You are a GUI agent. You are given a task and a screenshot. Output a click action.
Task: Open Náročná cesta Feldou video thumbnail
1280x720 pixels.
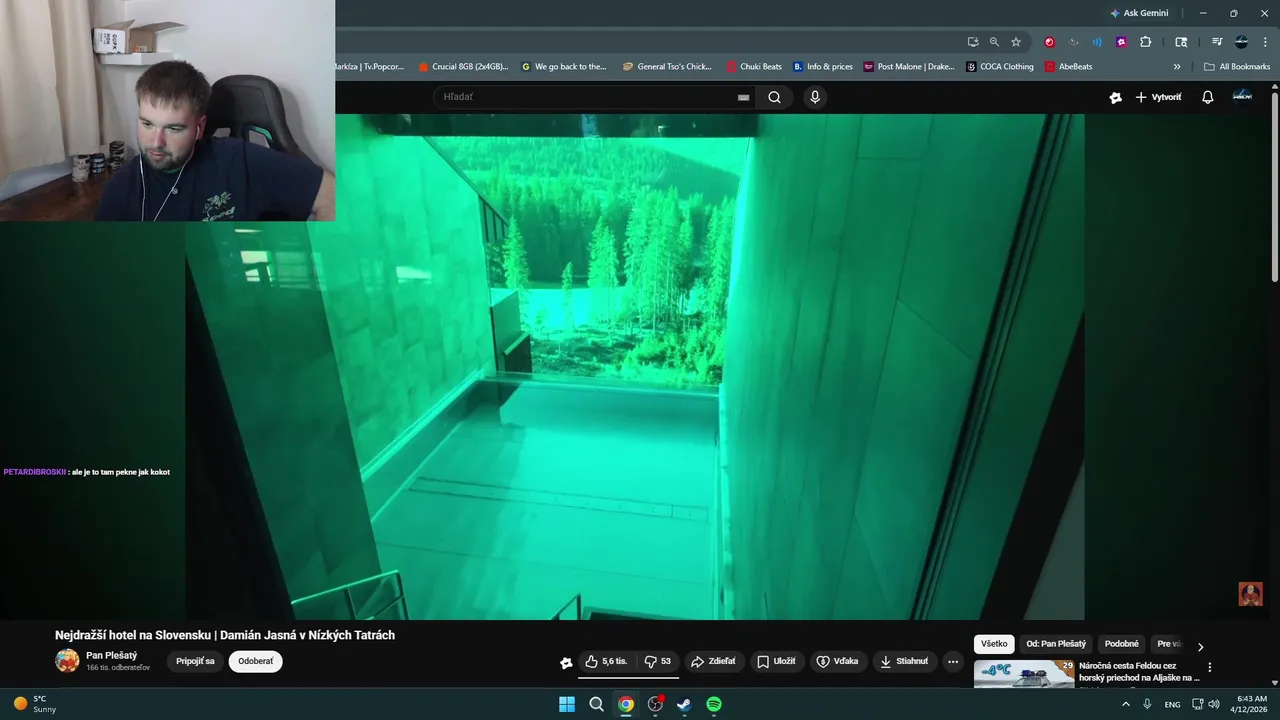[x=1024, y=674]
